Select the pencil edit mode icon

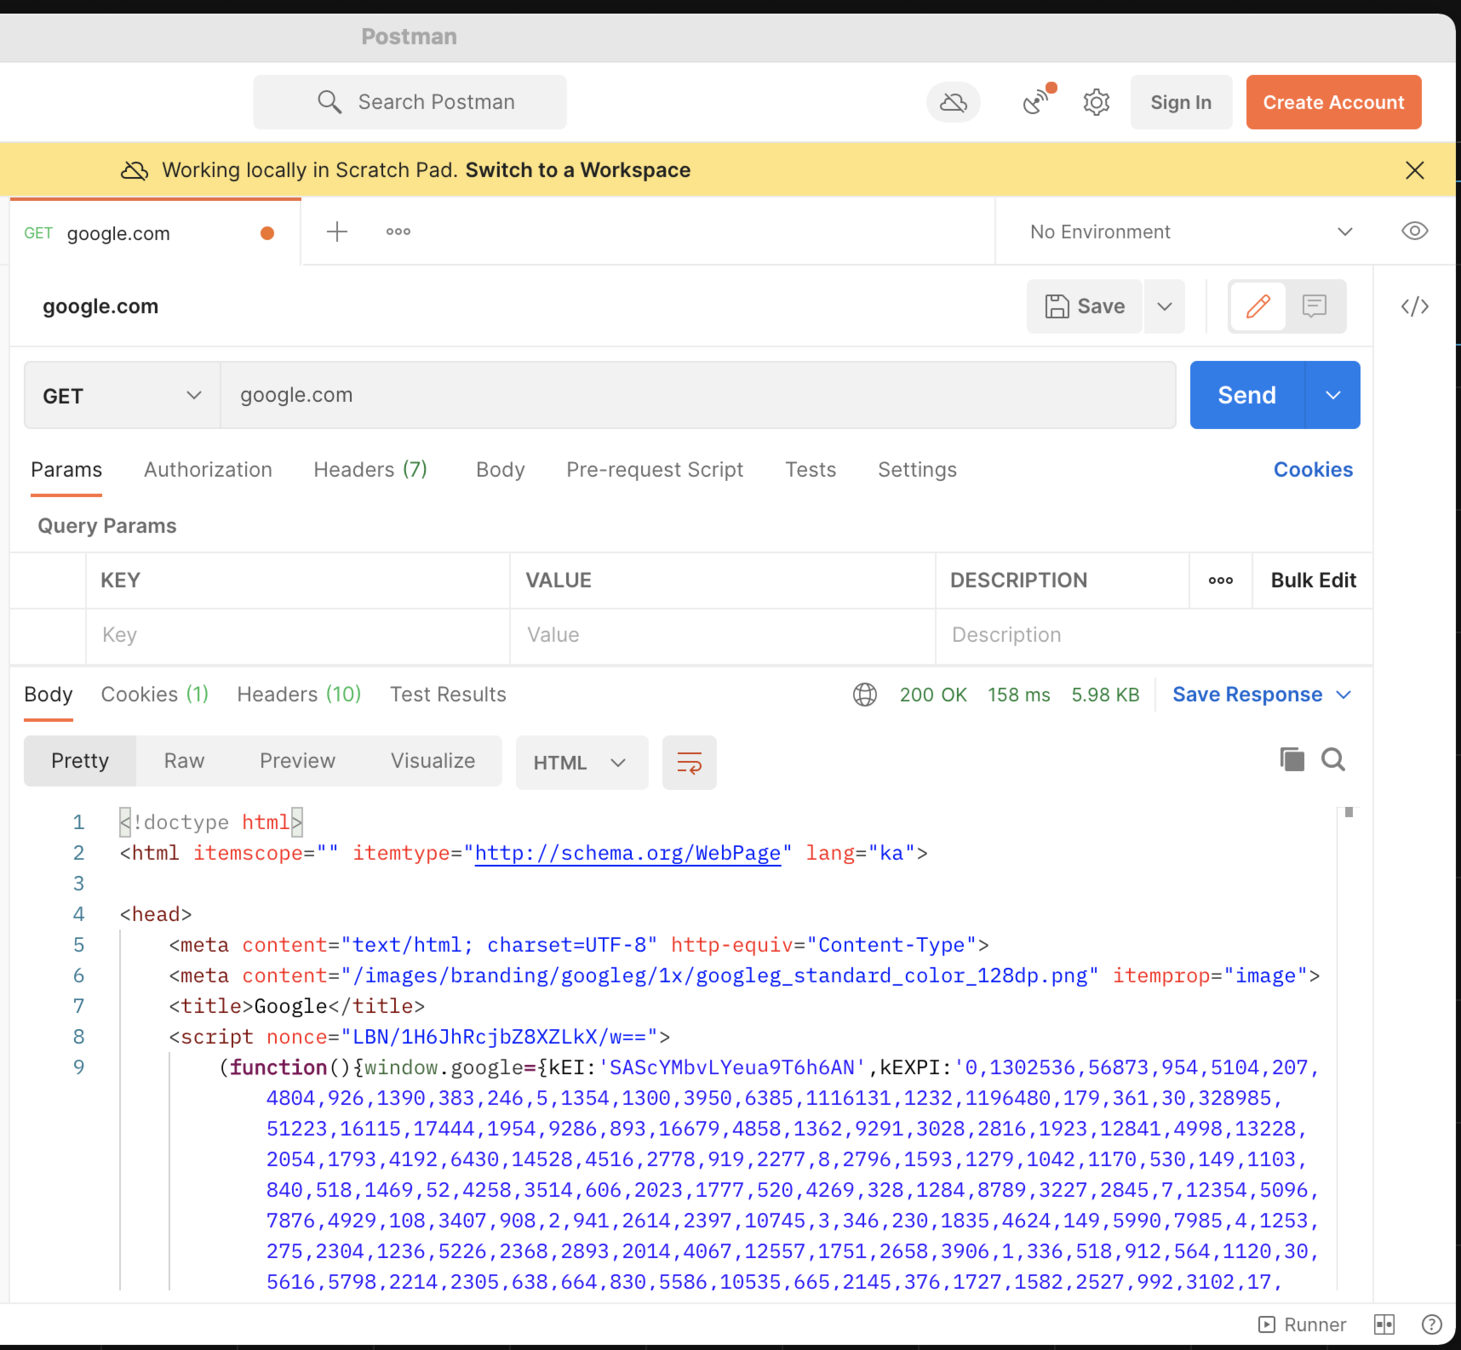coord(1258,306)
